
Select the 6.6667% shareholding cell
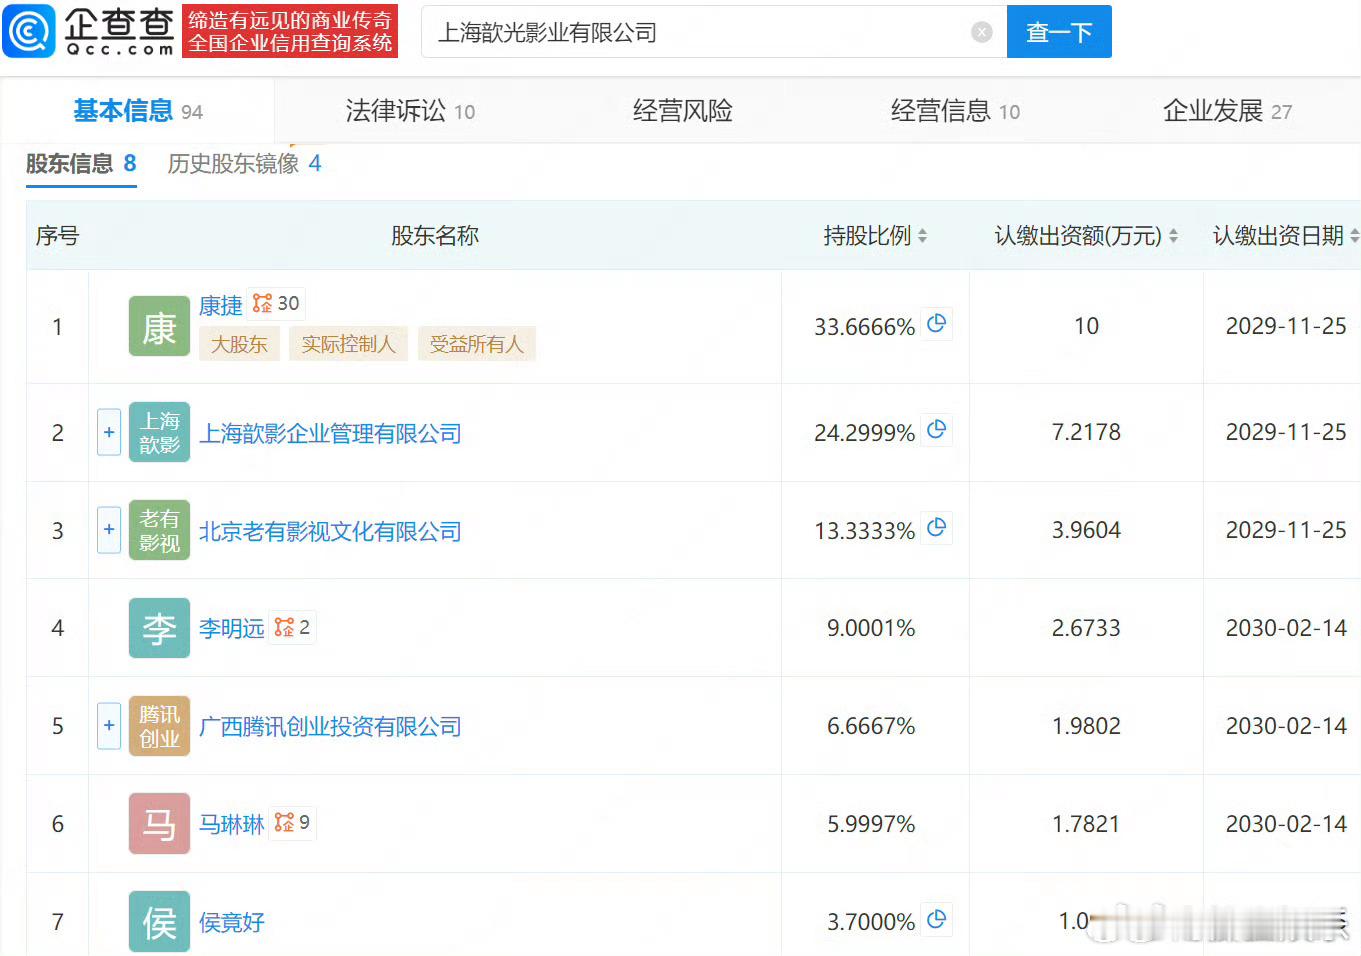[871, 726]
